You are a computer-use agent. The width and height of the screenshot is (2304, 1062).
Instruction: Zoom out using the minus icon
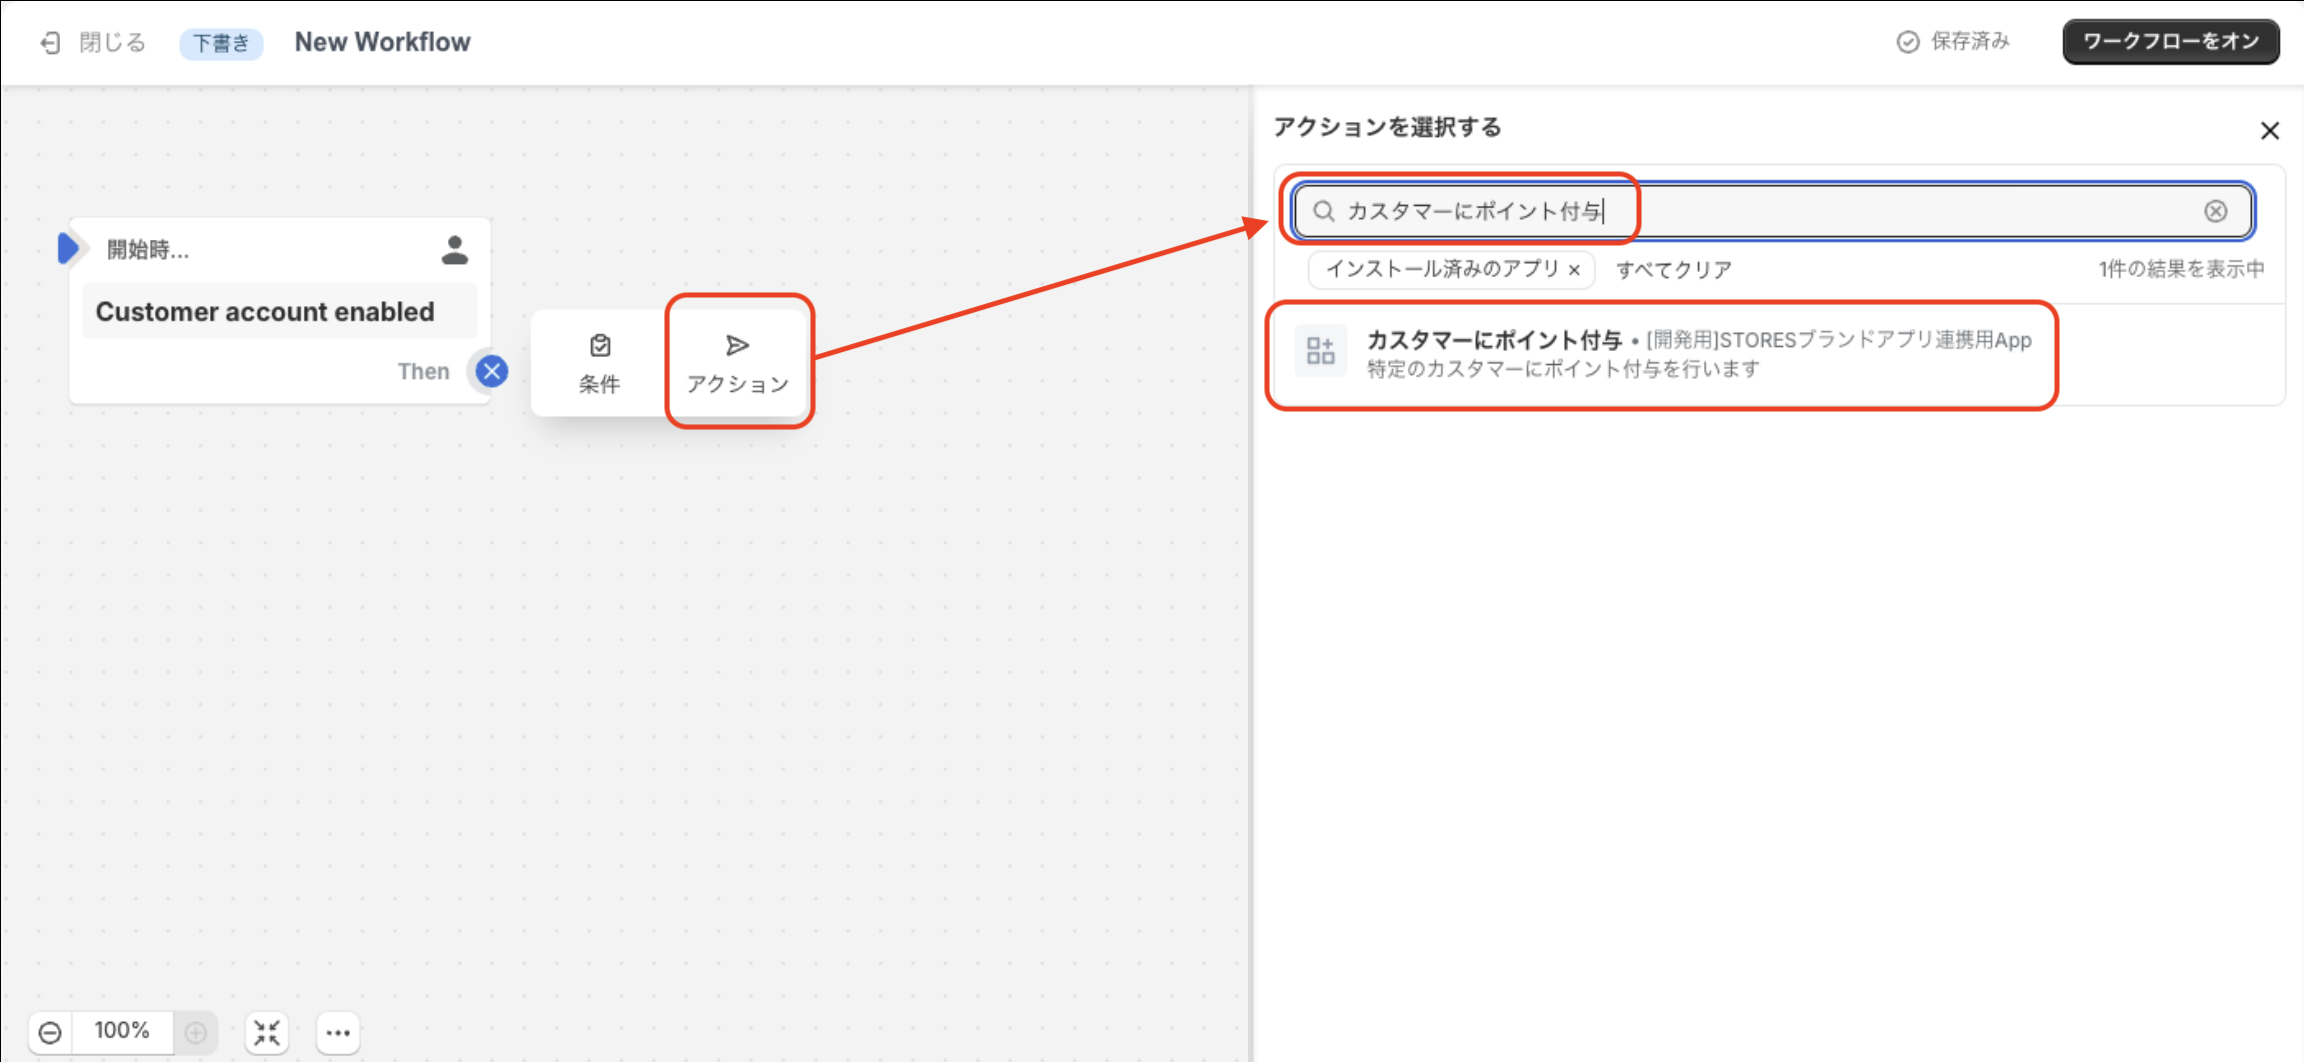pyautogui.click(x=51, y=1031)
